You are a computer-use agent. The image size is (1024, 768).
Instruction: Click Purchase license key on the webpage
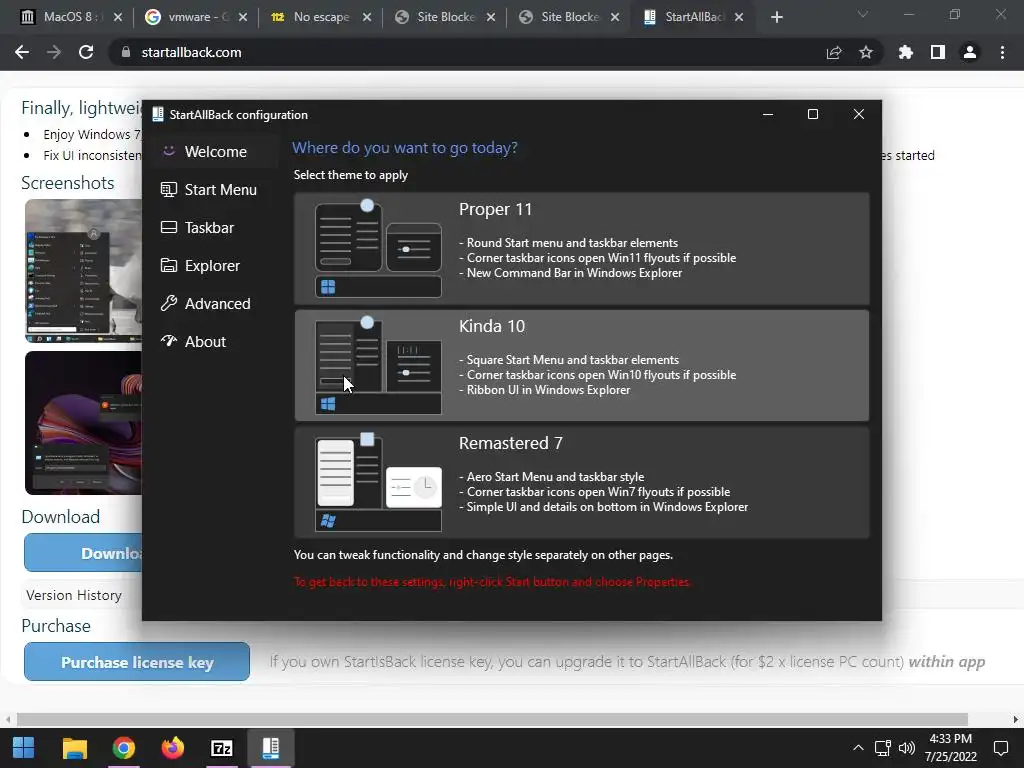point(137,662)
